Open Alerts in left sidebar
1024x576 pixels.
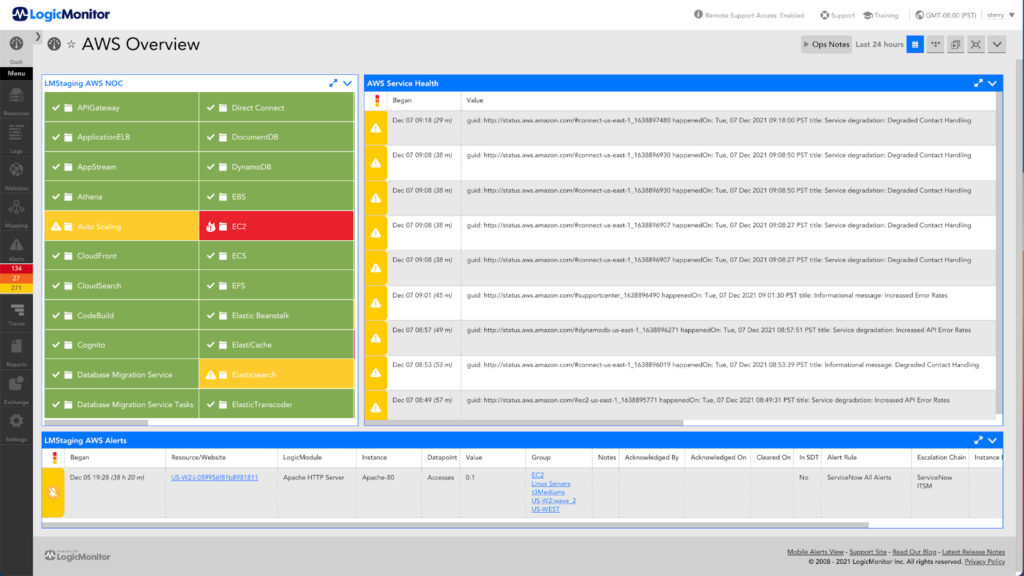pos(16,249)
